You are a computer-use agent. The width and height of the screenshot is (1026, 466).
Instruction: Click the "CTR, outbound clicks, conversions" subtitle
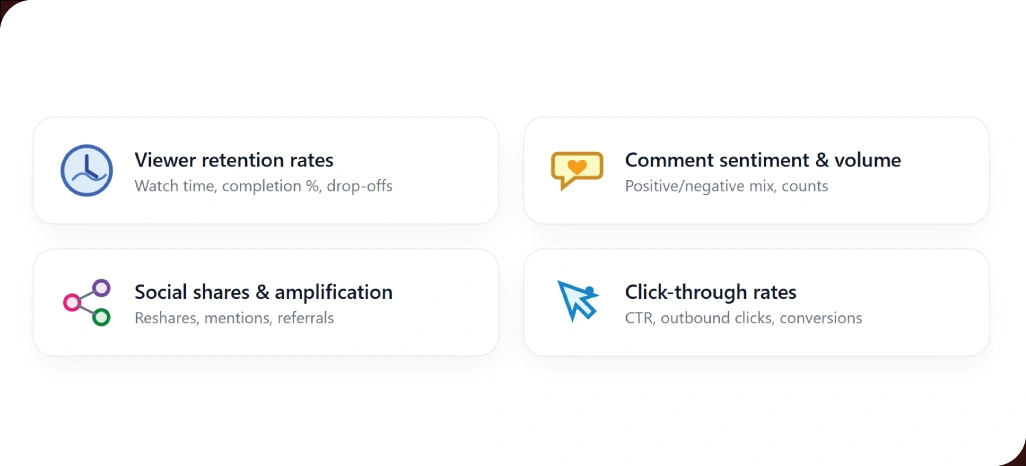pyautogui.click(x=743, y=318)
